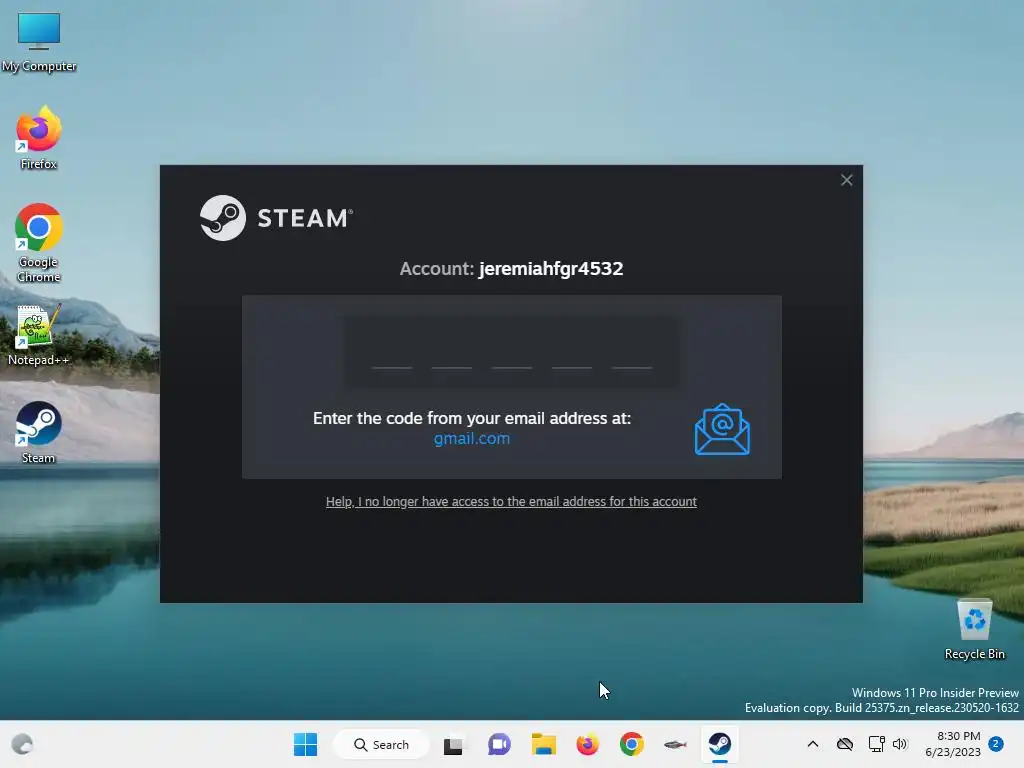This screenshot has height=768, width=1024.
Task: Click the gmail.com email address text
Action: 472,439
